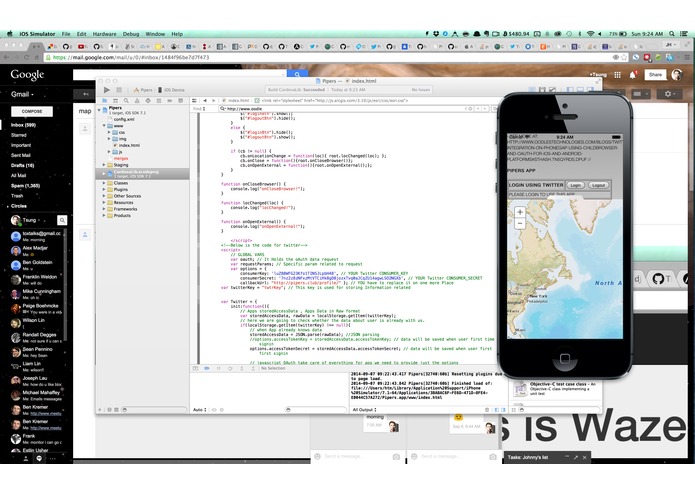Expand the img folder
The image size is (695, 494).
point(109,139)
